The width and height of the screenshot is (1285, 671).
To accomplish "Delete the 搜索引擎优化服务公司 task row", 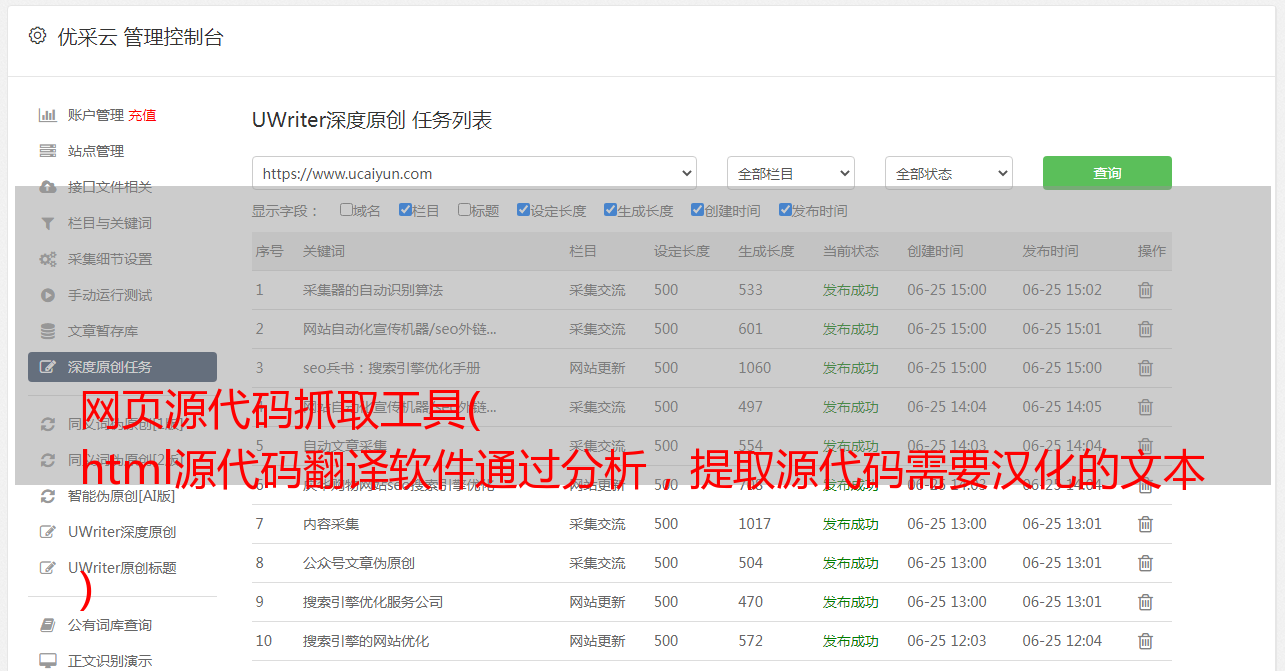I will click(1145, 602).
